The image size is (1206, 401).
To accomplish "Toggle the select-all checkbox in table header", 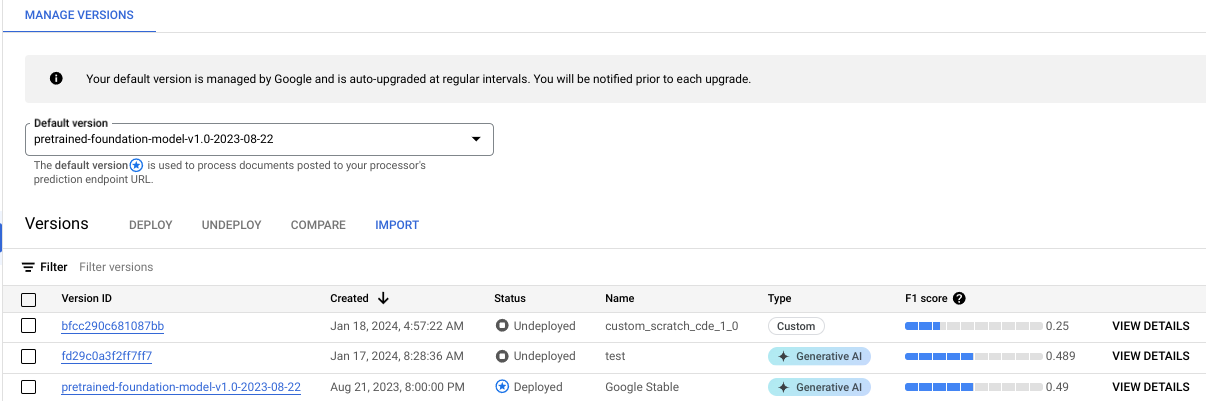I will pos(29,299).
